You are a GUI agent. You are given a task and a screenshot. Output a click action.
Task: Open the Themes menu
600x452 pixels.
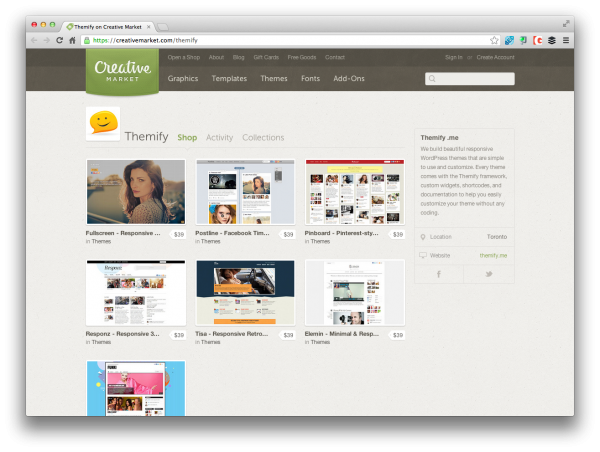[x=274, y=78]
